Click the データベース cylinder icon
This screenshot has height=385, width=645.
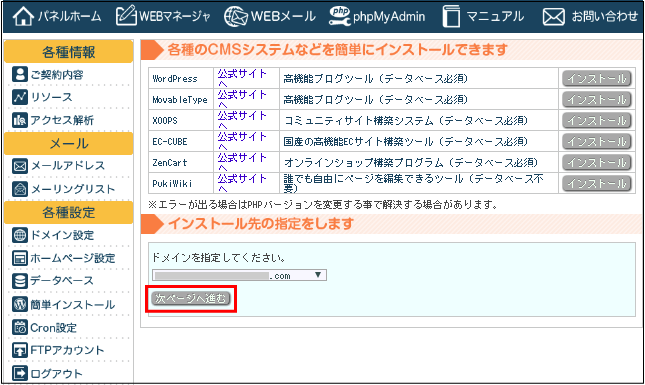20,281
